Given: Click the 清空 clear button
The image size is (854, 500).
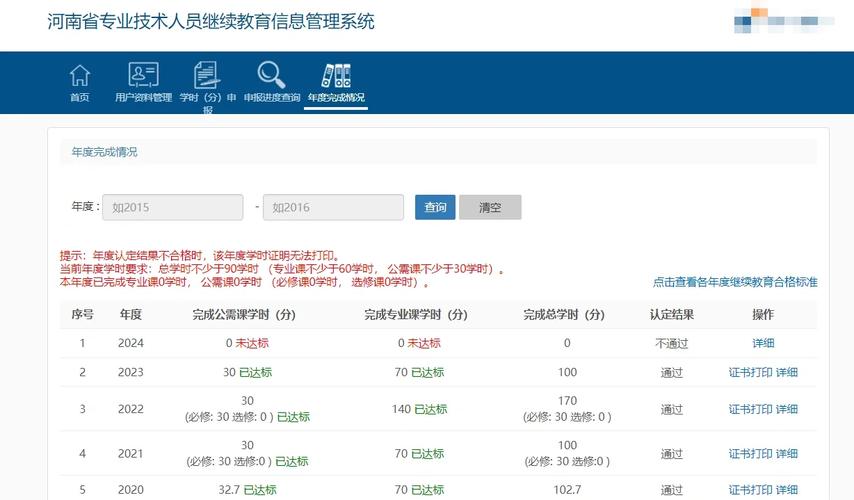Looking at the screenshot, I should click(490, 208).
